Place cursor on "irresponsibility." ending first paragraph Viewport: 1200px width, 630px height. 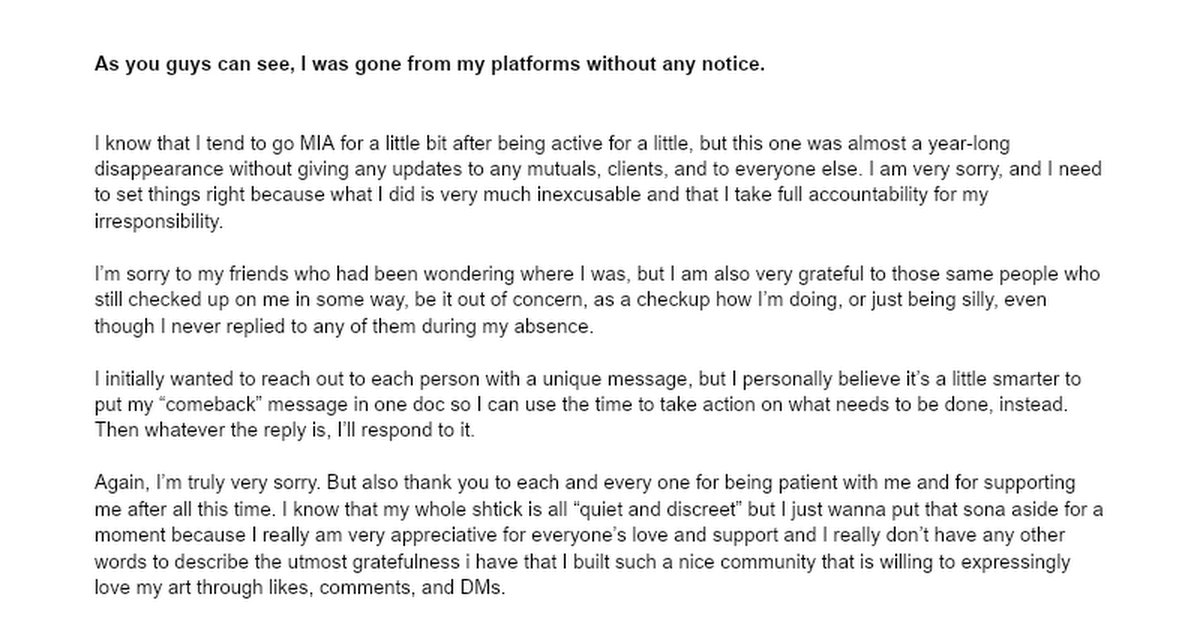(x=157, y=222)
